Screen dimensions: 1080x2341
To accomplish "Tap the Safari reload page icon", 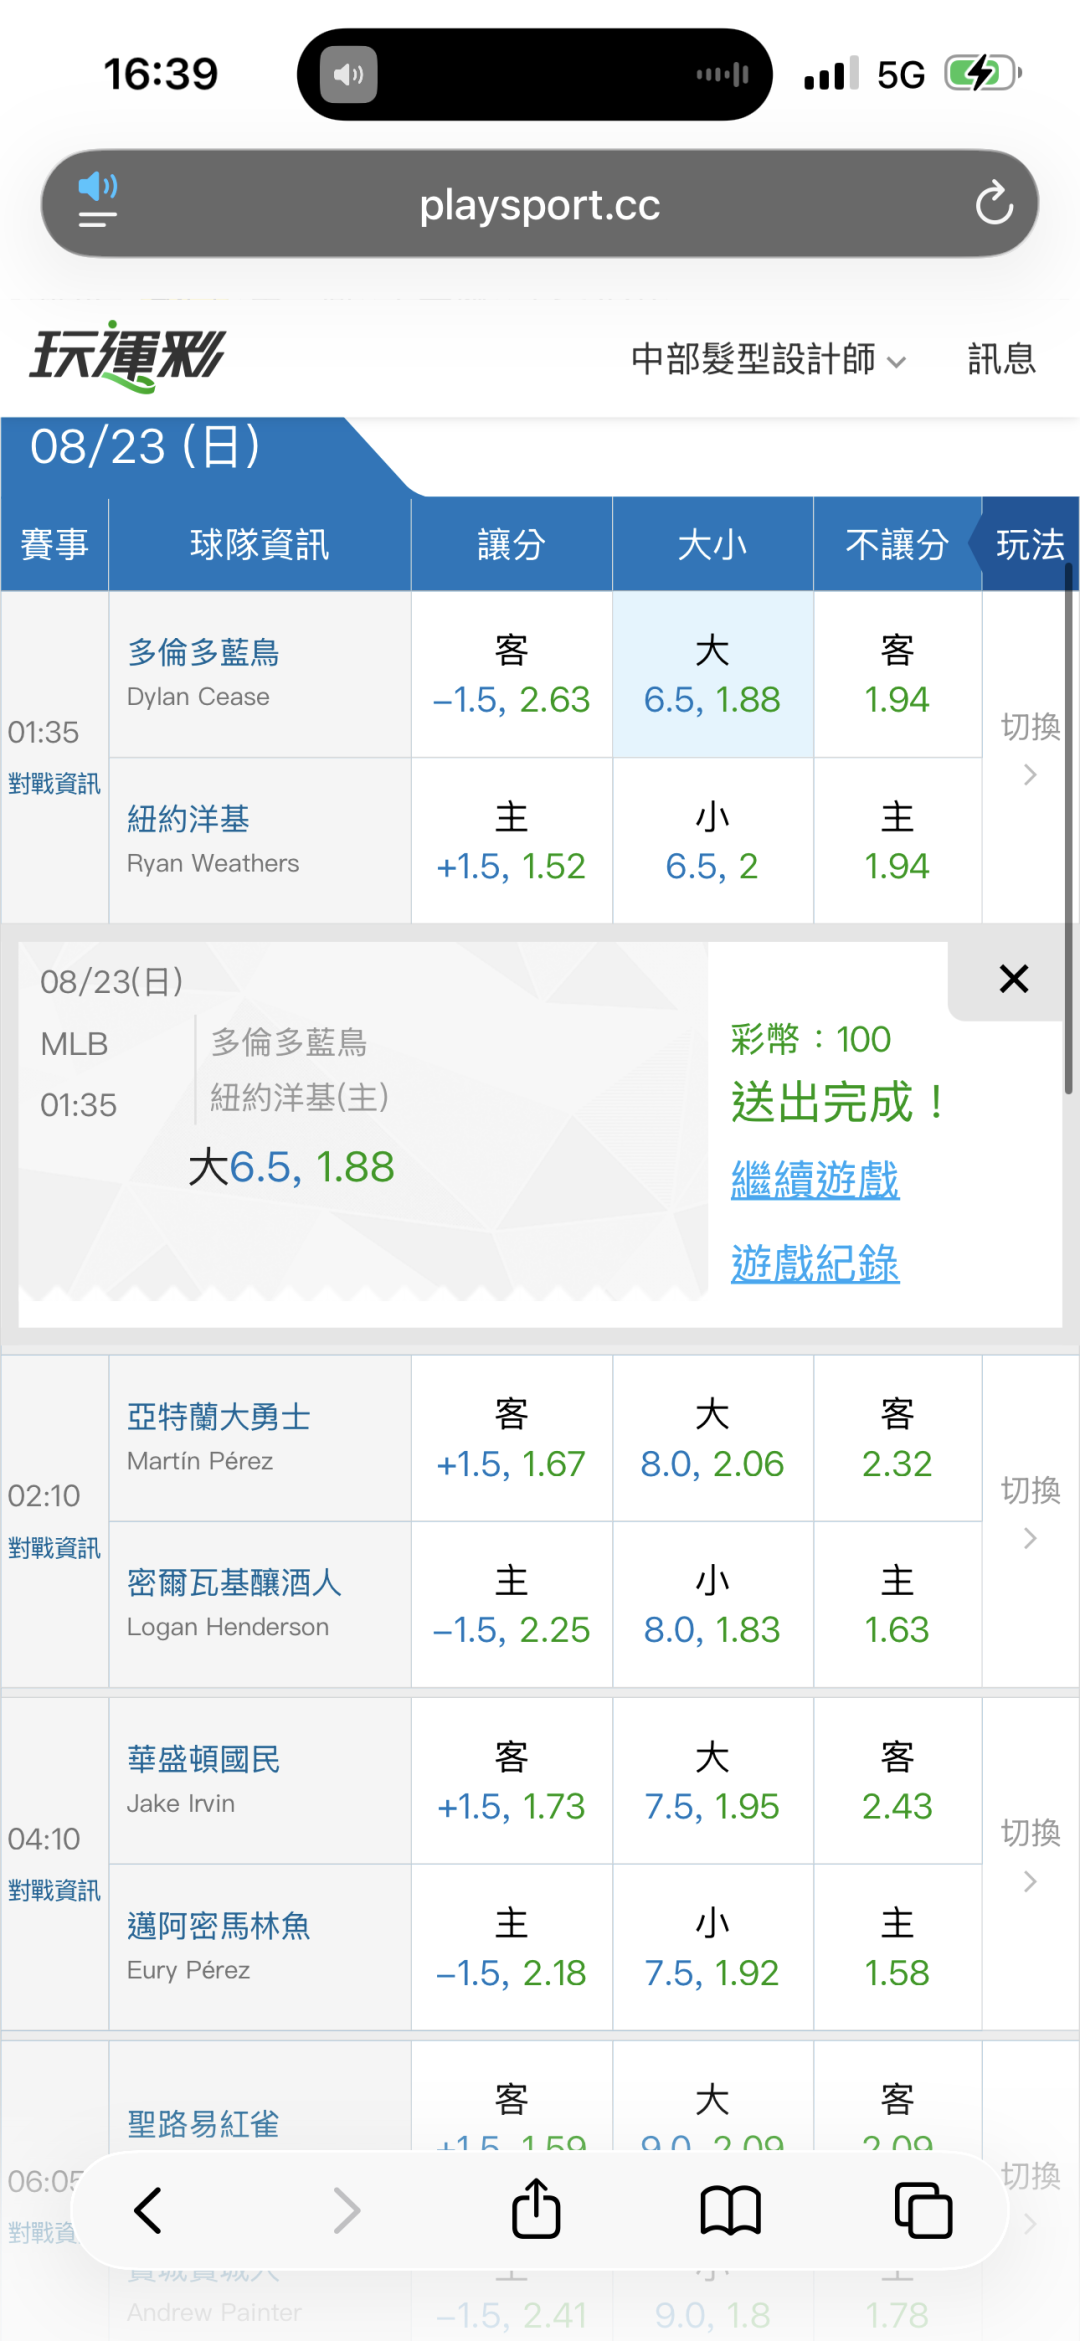I will (x=994, y=204).
